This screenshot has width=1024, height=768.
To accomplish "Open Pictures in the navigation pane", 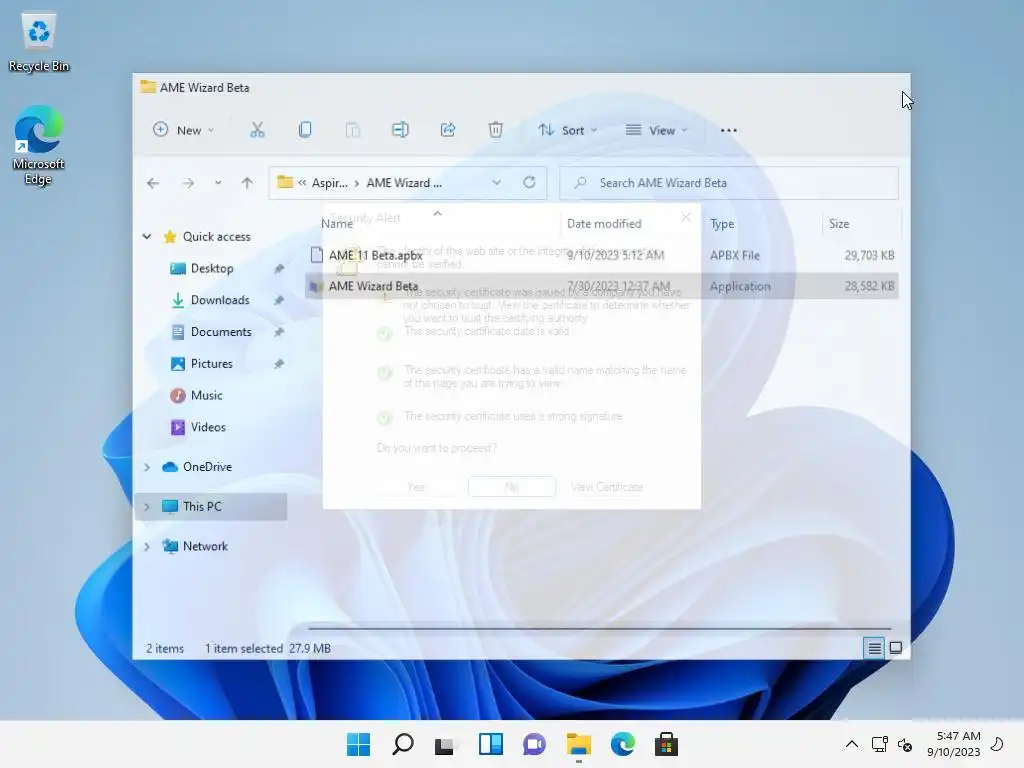I will (212, 364).
